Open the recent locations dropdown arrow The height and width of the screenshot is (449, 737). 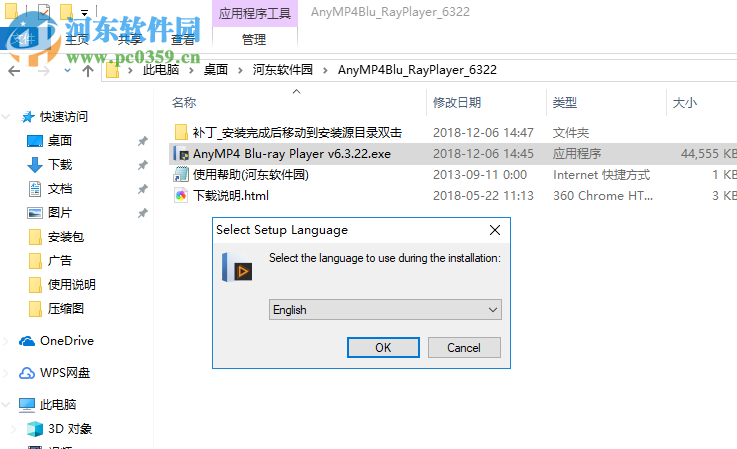[67, 71]
